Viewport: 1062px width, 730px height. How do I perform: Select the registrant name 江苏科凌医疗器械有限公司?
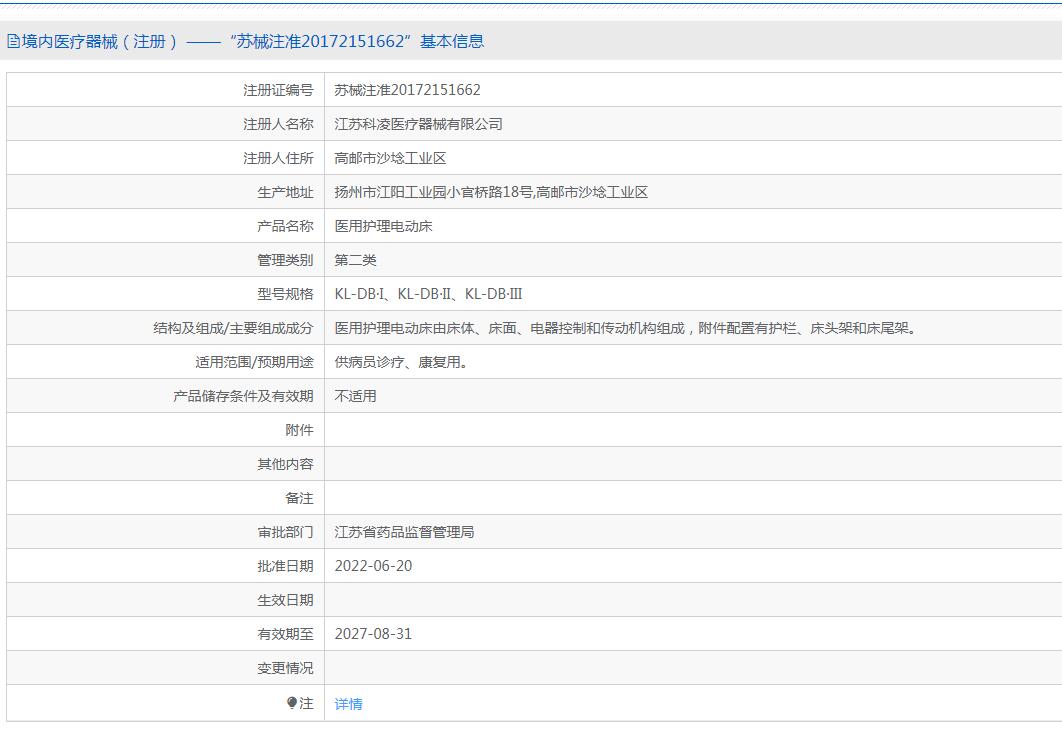(419, 124)
